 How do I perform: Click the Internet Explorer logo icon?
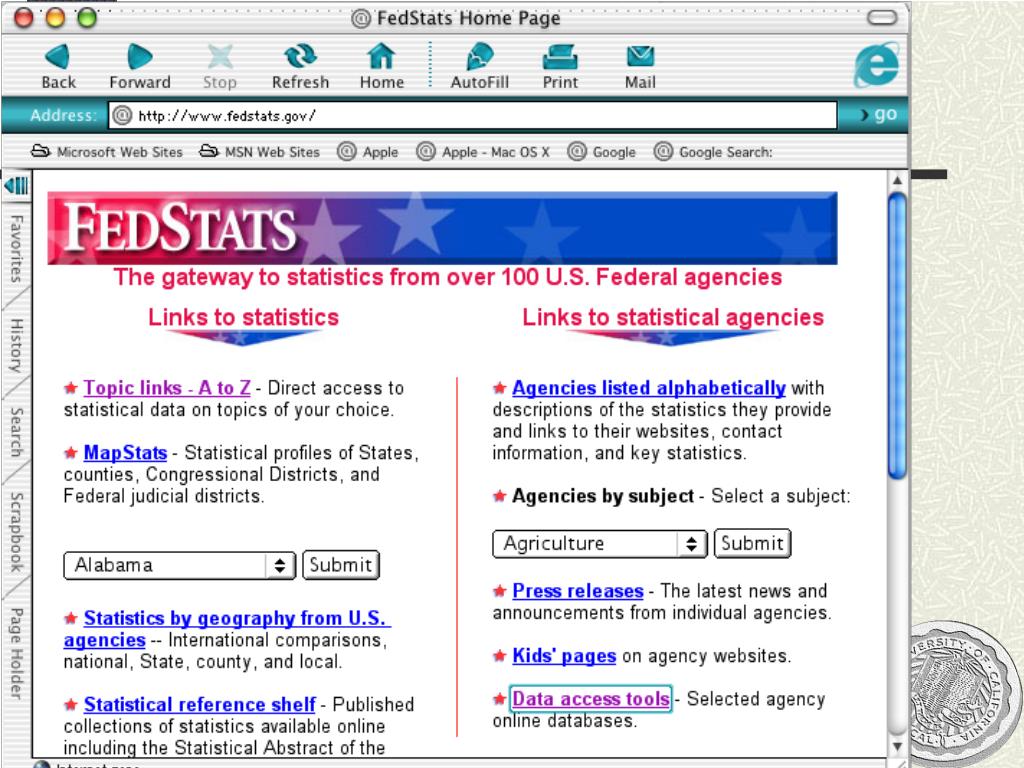(876, 64)
